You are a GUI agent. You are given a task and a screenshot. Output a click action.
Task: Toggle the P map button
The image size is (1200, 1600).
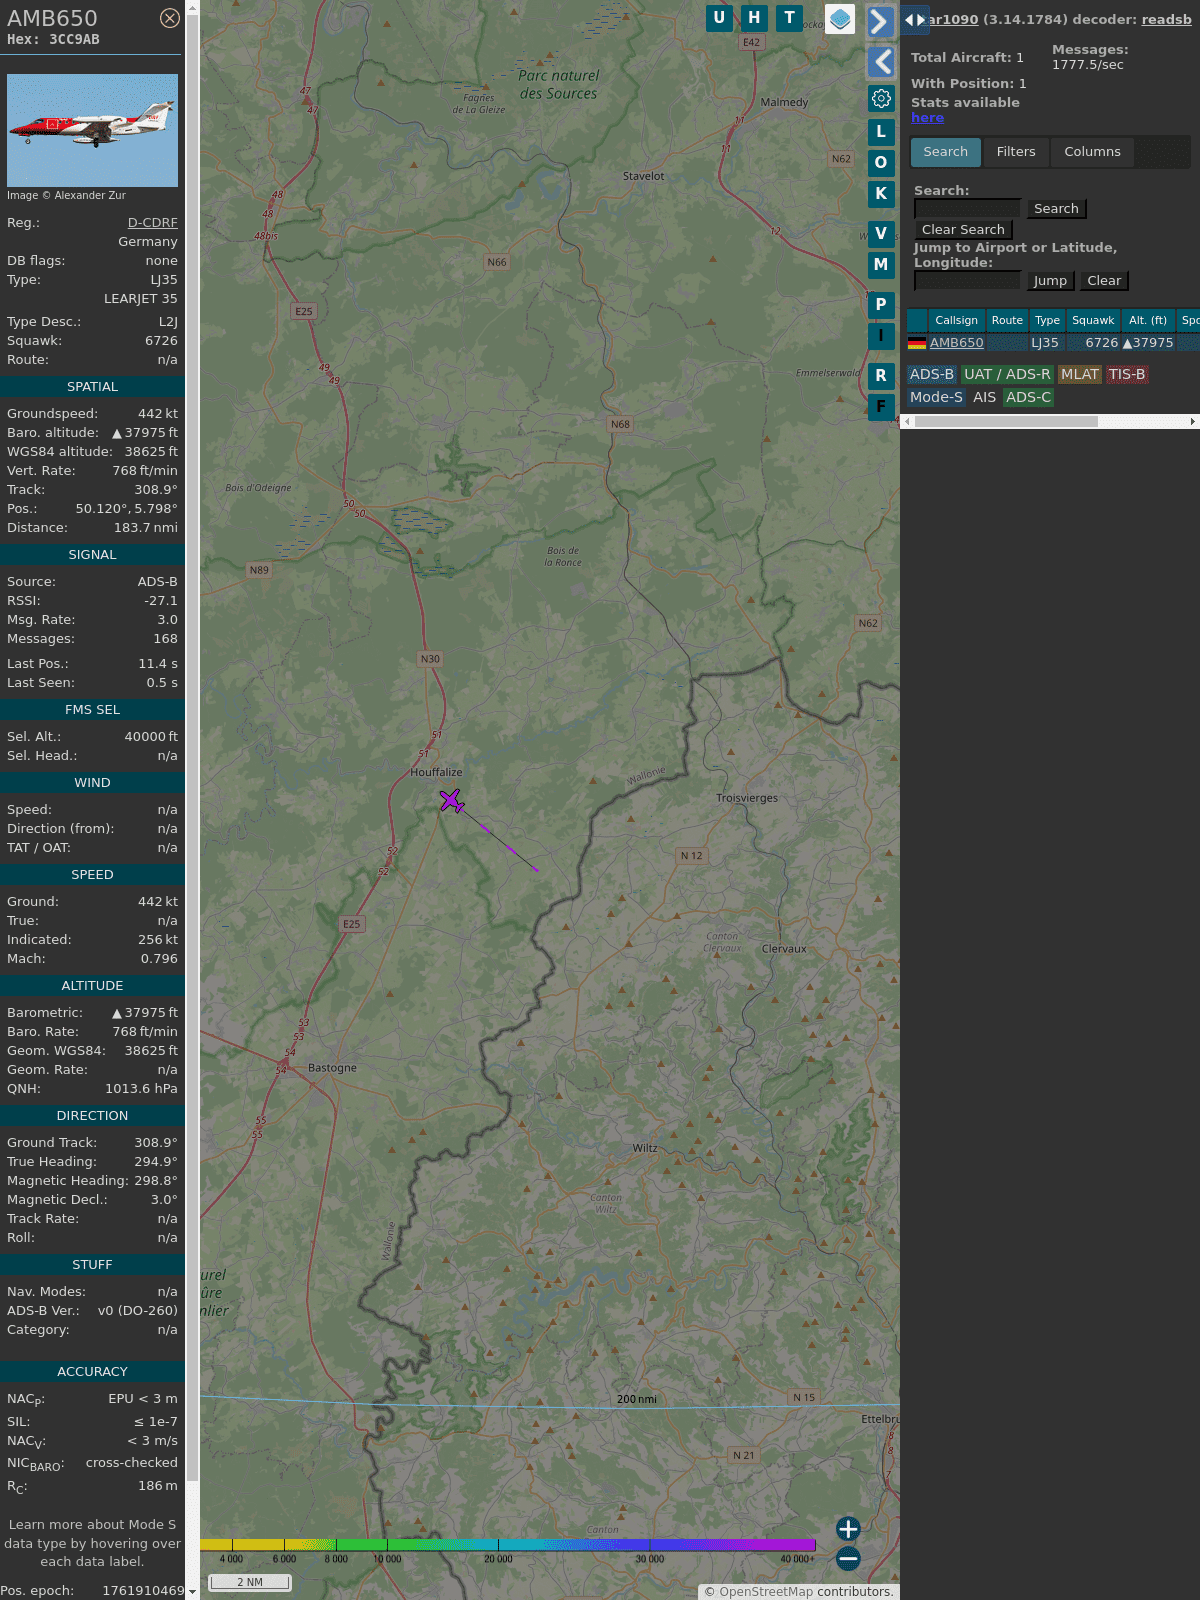coord(881,305)
